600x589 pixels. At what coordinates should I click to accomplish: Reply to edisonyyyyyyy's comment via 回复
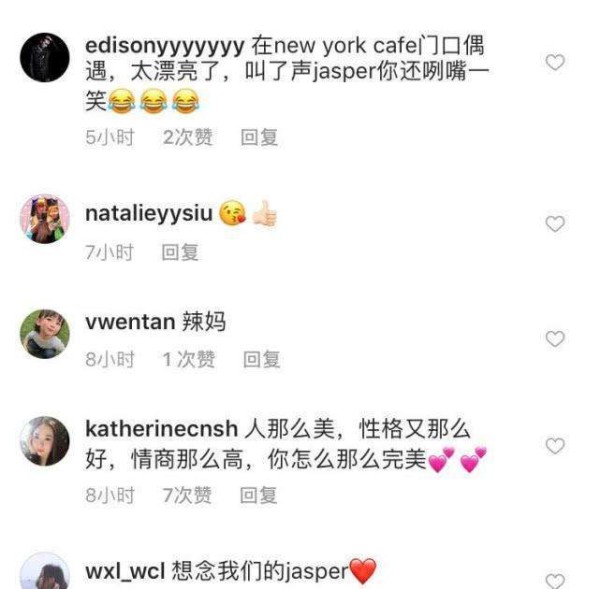coord(259,137)
